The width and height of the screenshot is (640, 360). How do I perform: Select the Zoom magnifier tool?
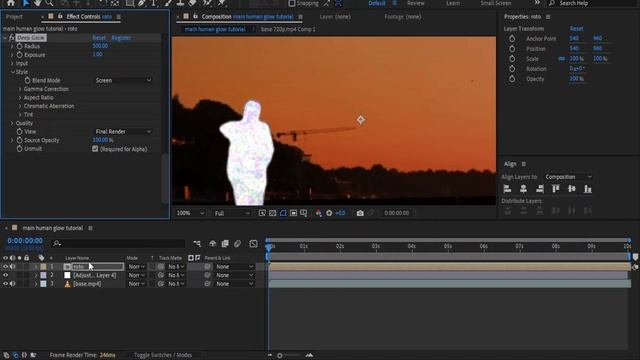click(x=49, y=3)
